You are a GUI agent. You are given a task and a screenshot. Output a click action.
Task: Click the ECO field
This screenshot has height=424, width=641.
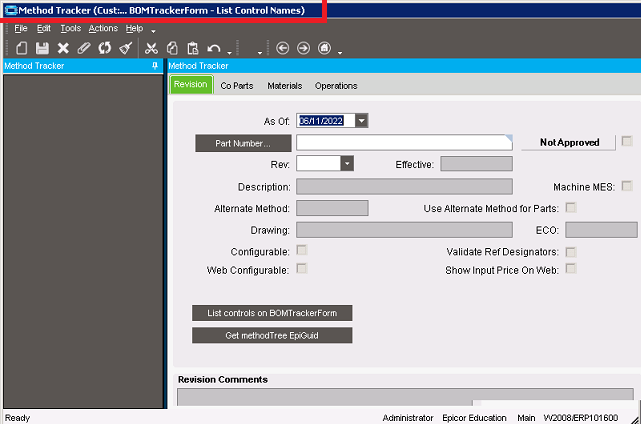click(601, 230)
